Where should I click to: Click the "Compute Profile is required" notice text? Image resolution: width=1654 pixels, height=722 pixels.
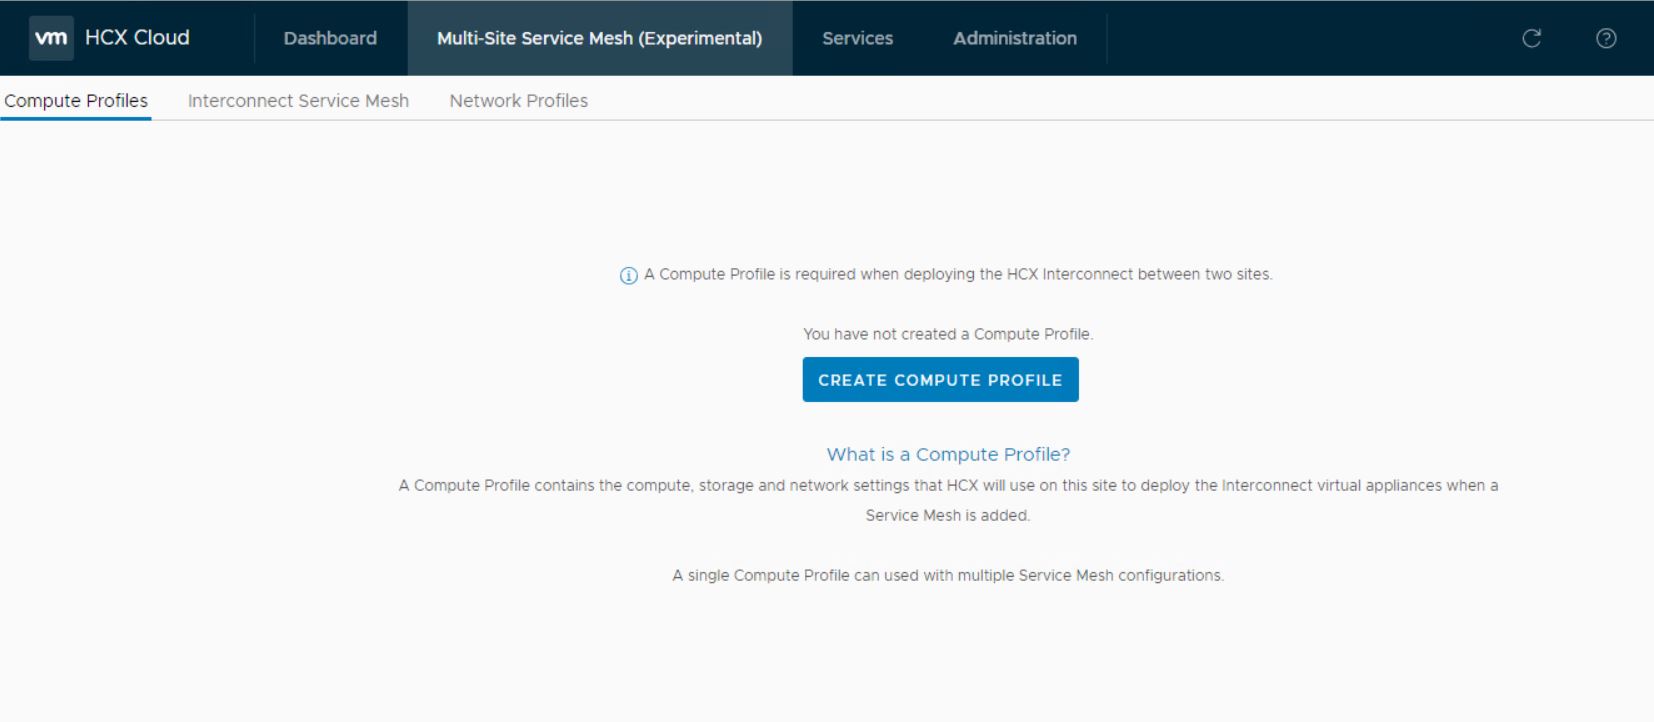tap(957, 274)
